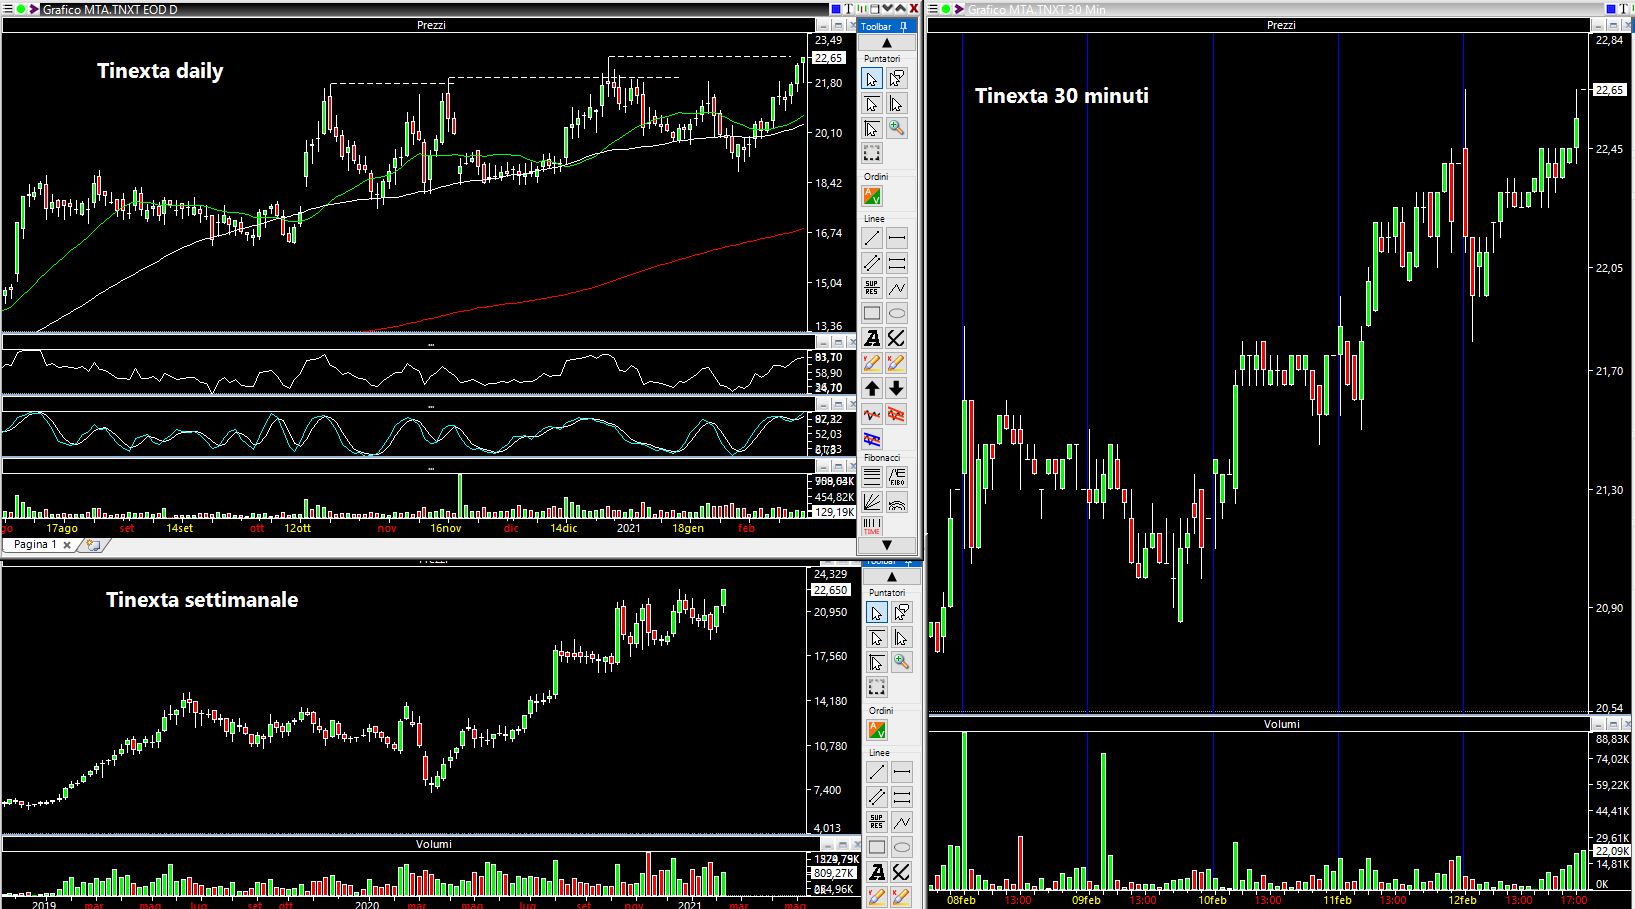The width and height of the screenshot is (1635, 909).
Task: Click the SUP RES tool in upper toolbar
Action: (x=872, y=288)
